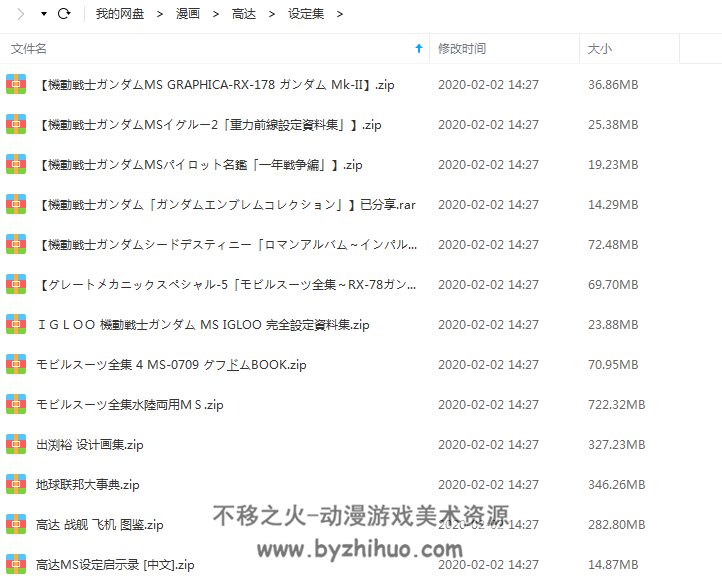Select file name MS IGLOO 完全設定資料集.zip
Image resolution: width=722 pixels, height=581 pixels.
click(203, 325)
